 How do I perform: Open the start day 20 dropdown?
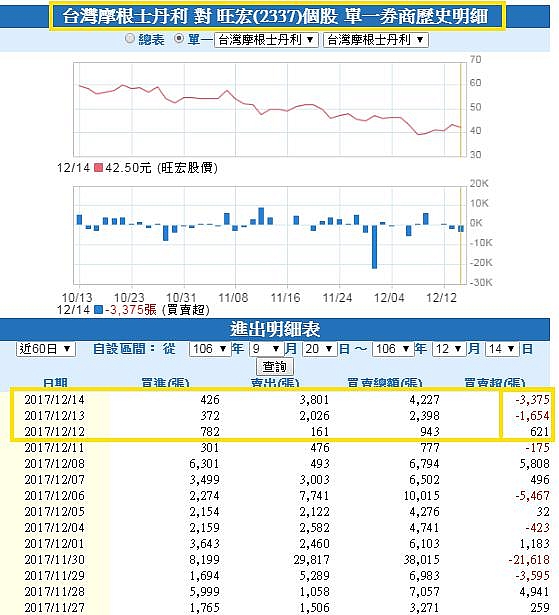pos(319,348)
